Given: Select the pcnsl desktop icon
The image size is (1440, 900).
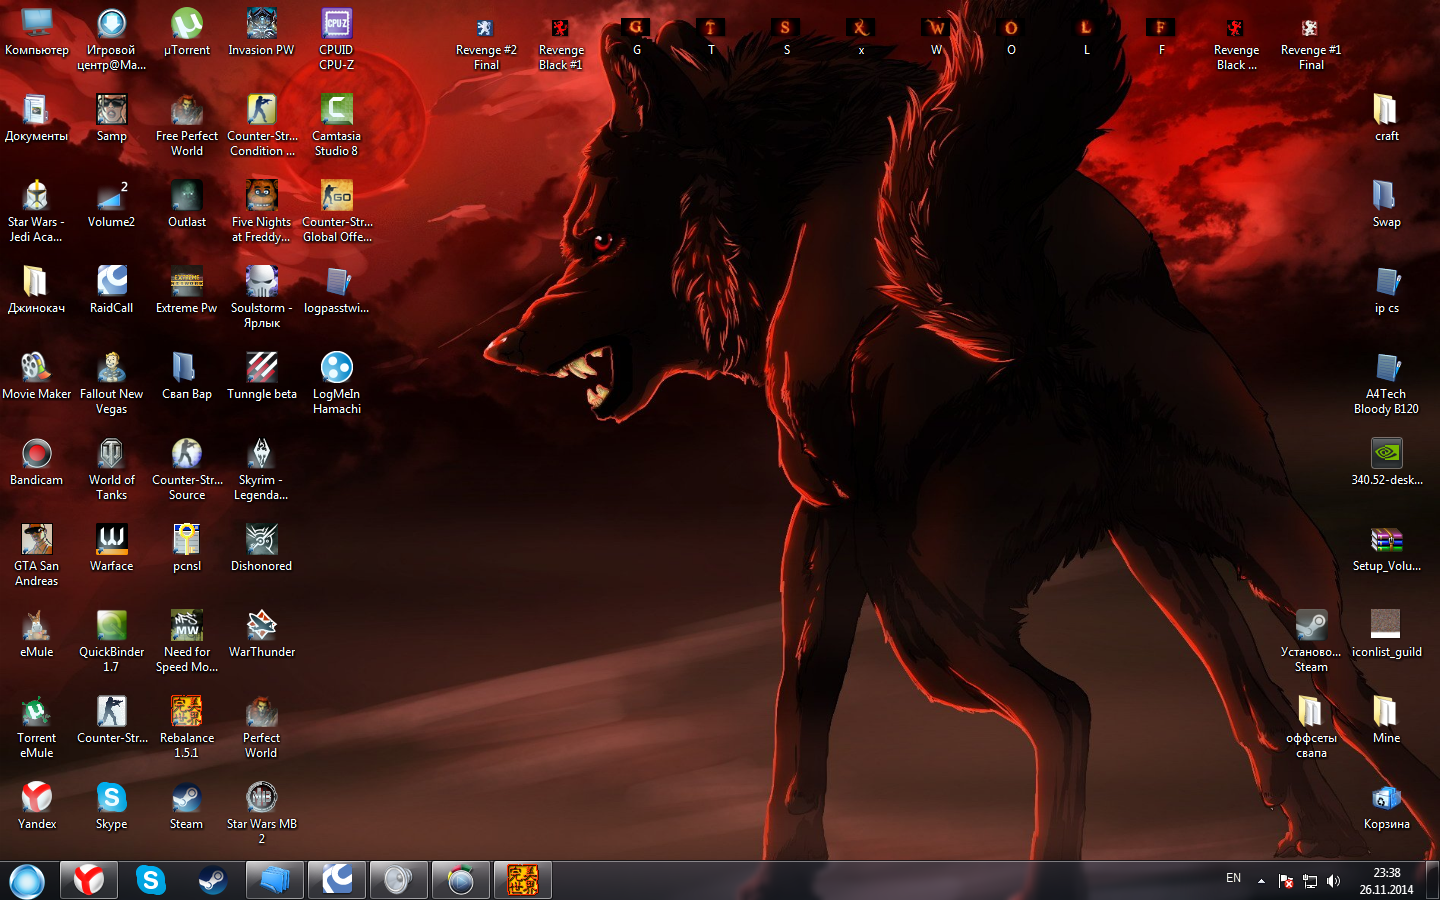Looking at the screenshot, I should (x=187, y=549).
